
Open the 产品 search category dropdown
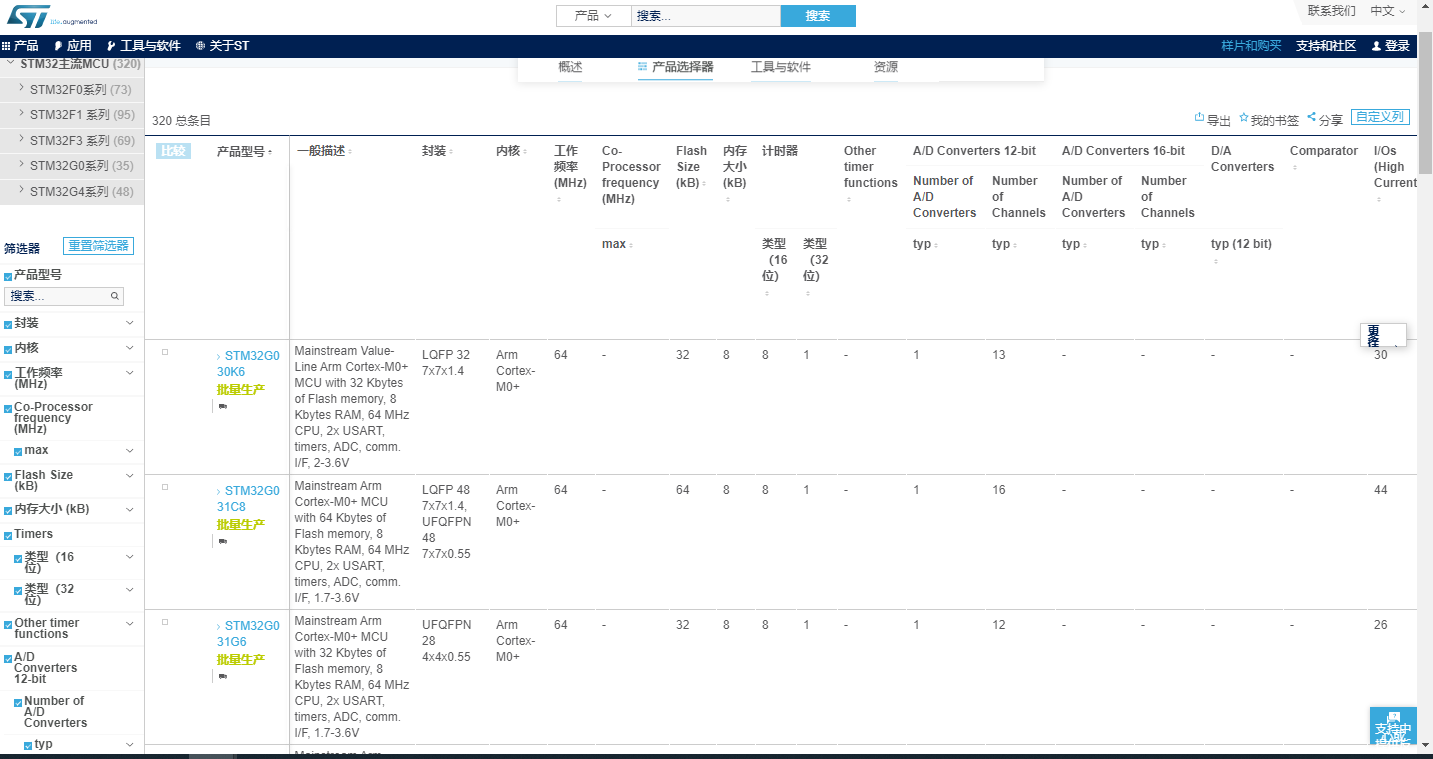pos(593,16)
